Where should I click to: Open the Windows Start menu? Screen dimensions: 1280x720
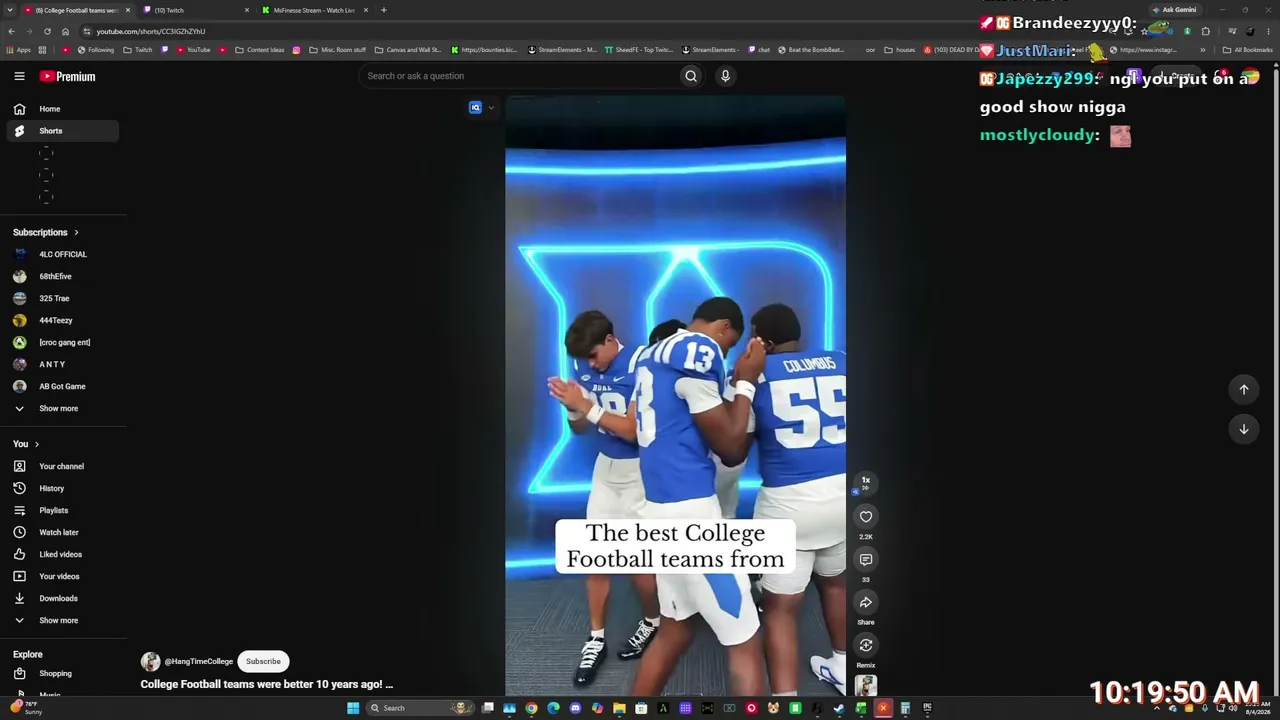coord(352,708)
